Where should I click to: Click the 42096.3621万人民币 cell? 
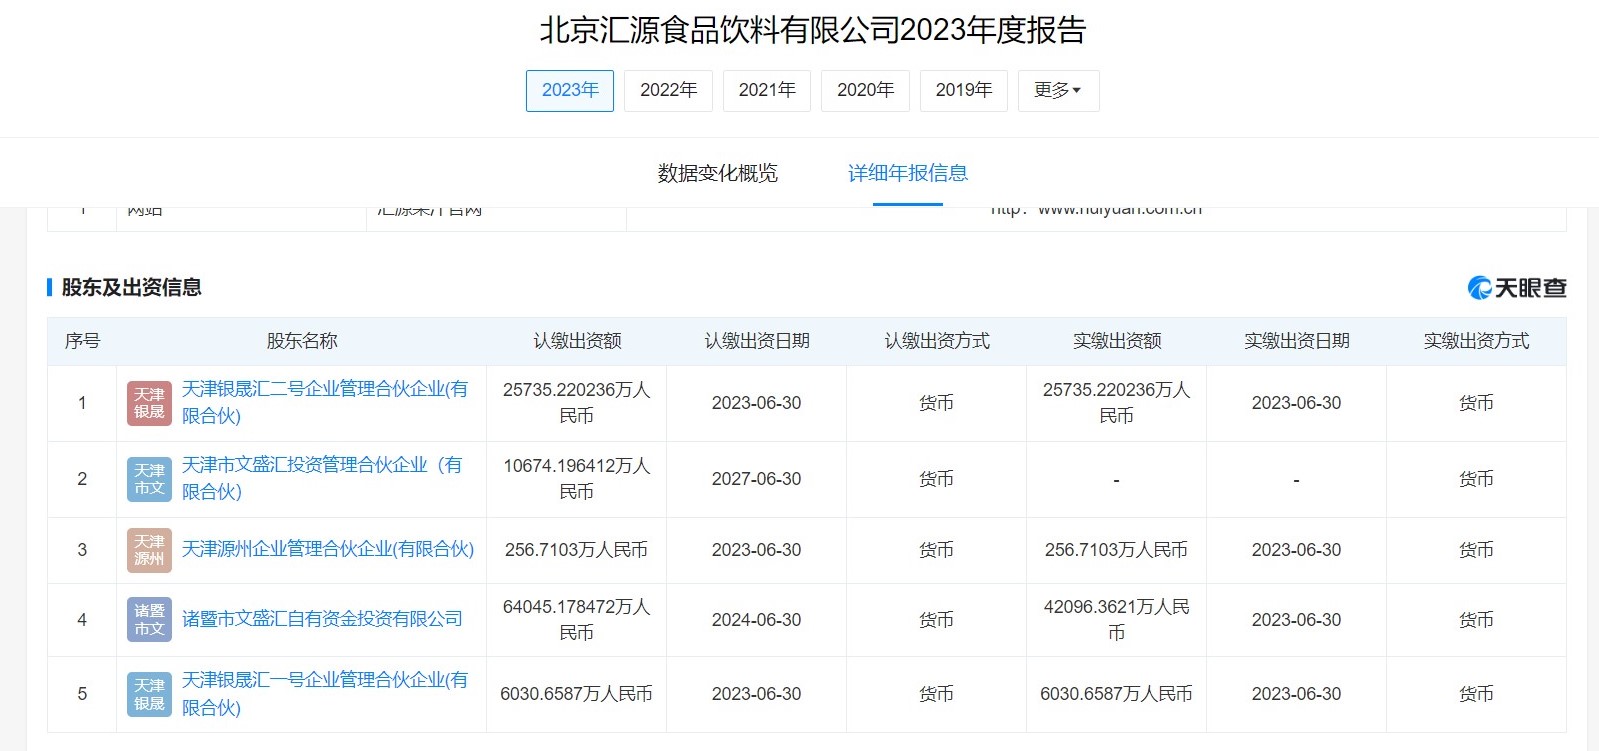[1117, 620]
